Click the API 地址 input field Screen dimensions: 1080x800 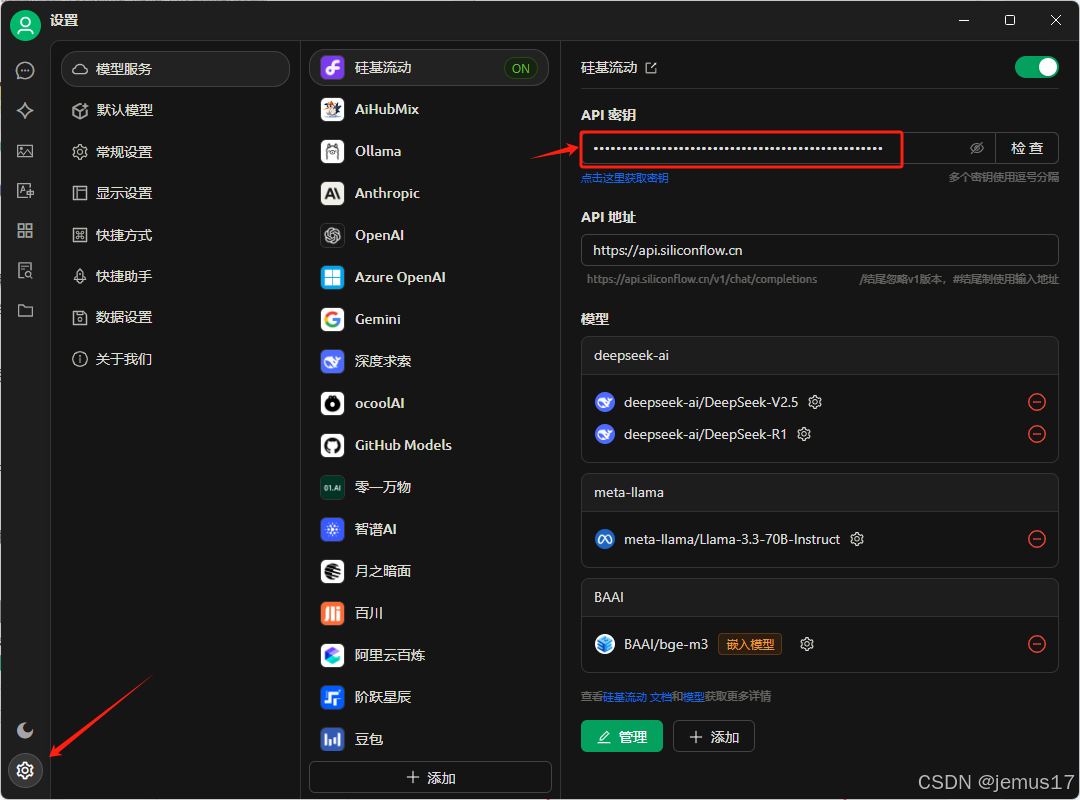point(820,250)
